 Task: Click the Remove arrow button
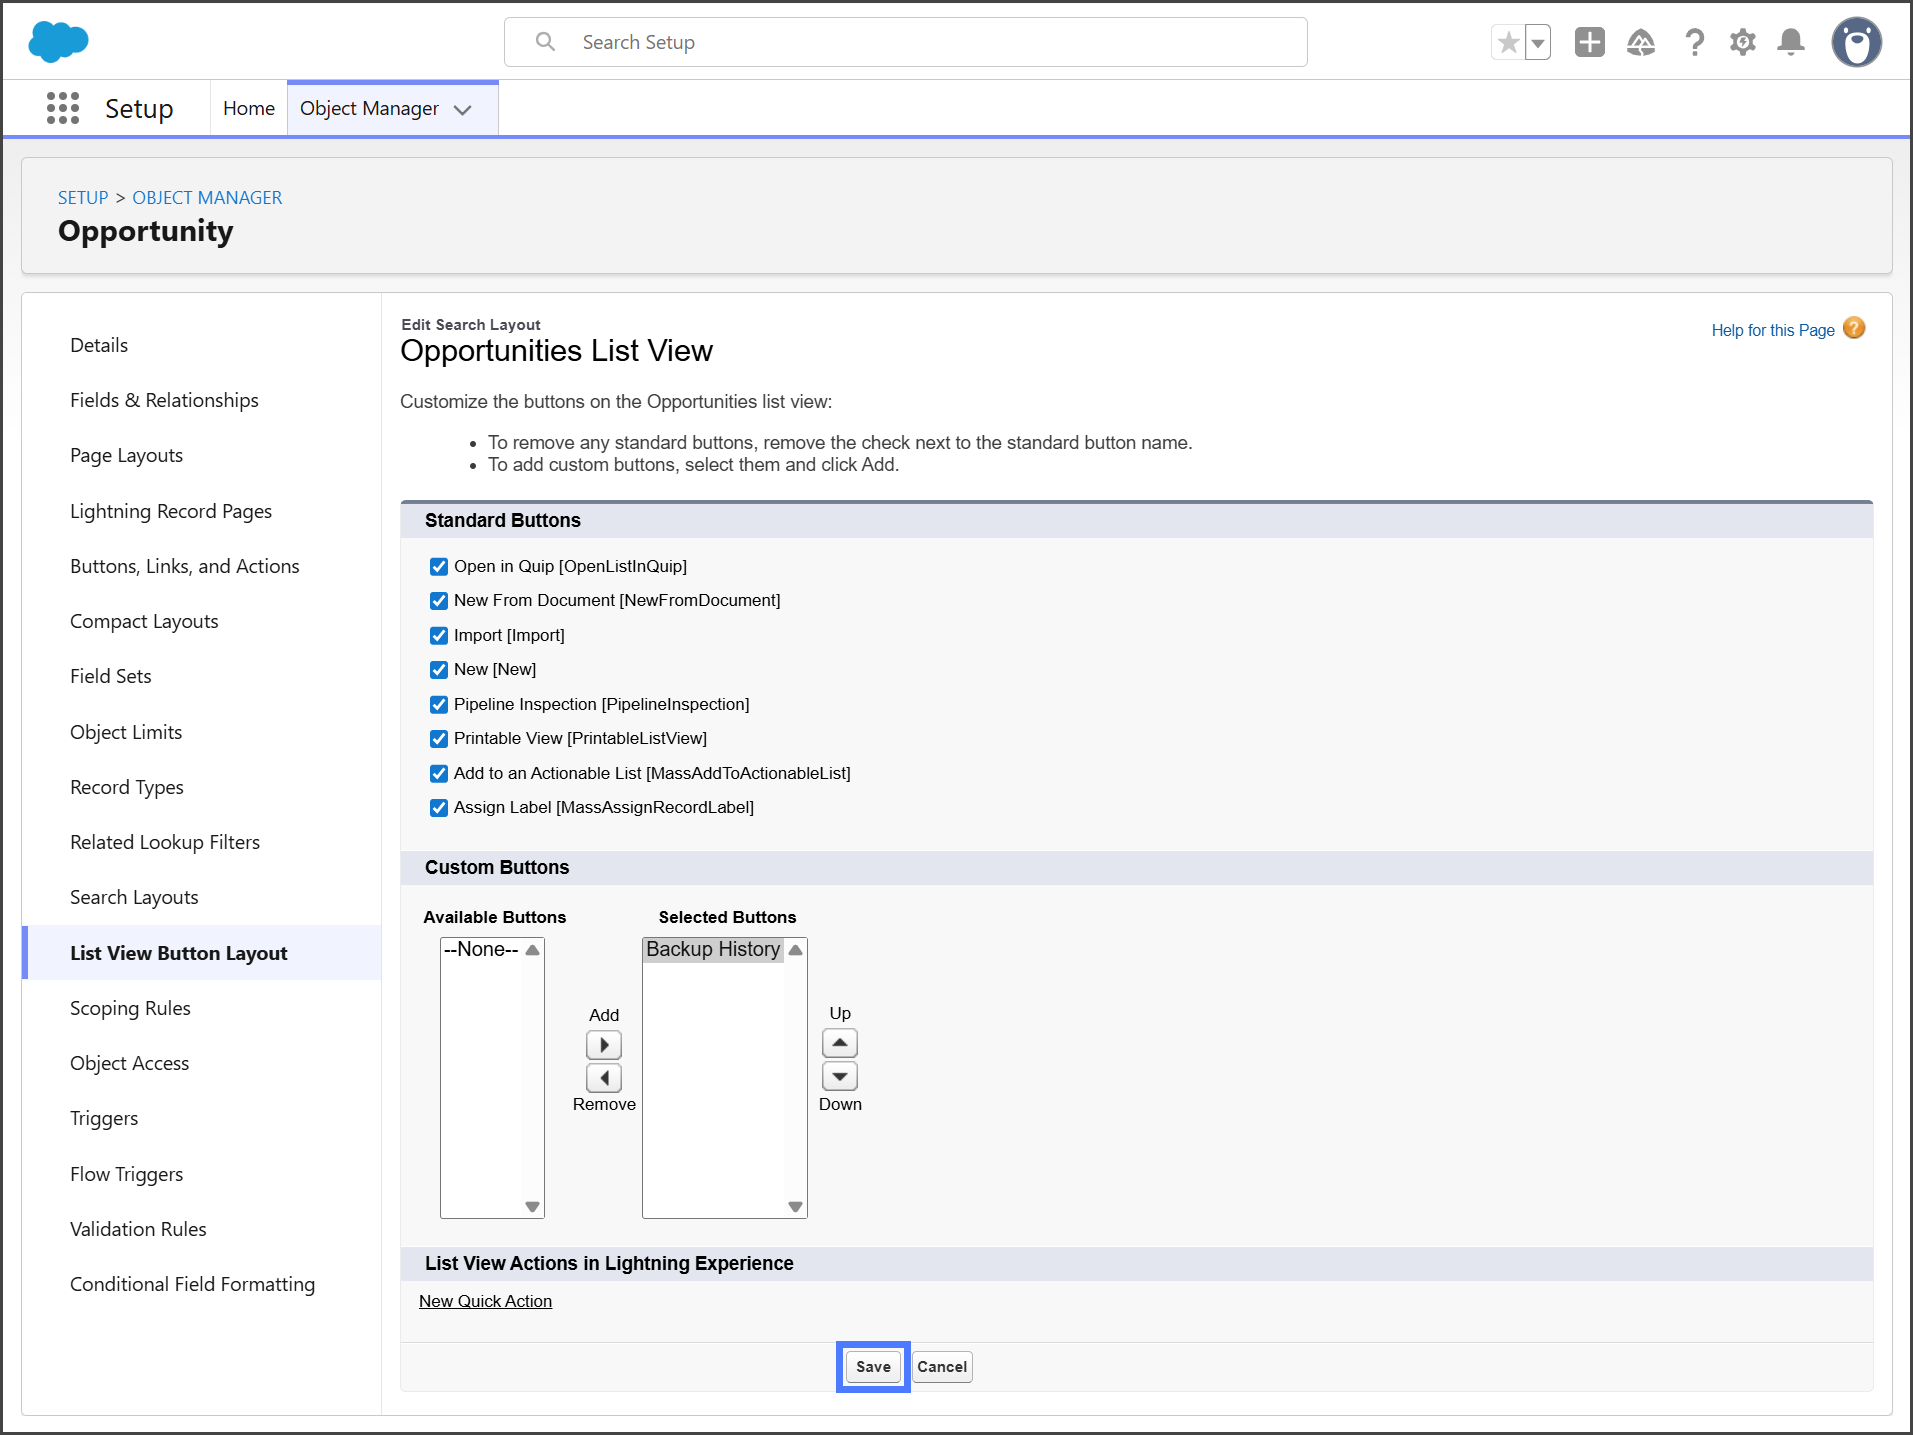[x=604, y=1078]
